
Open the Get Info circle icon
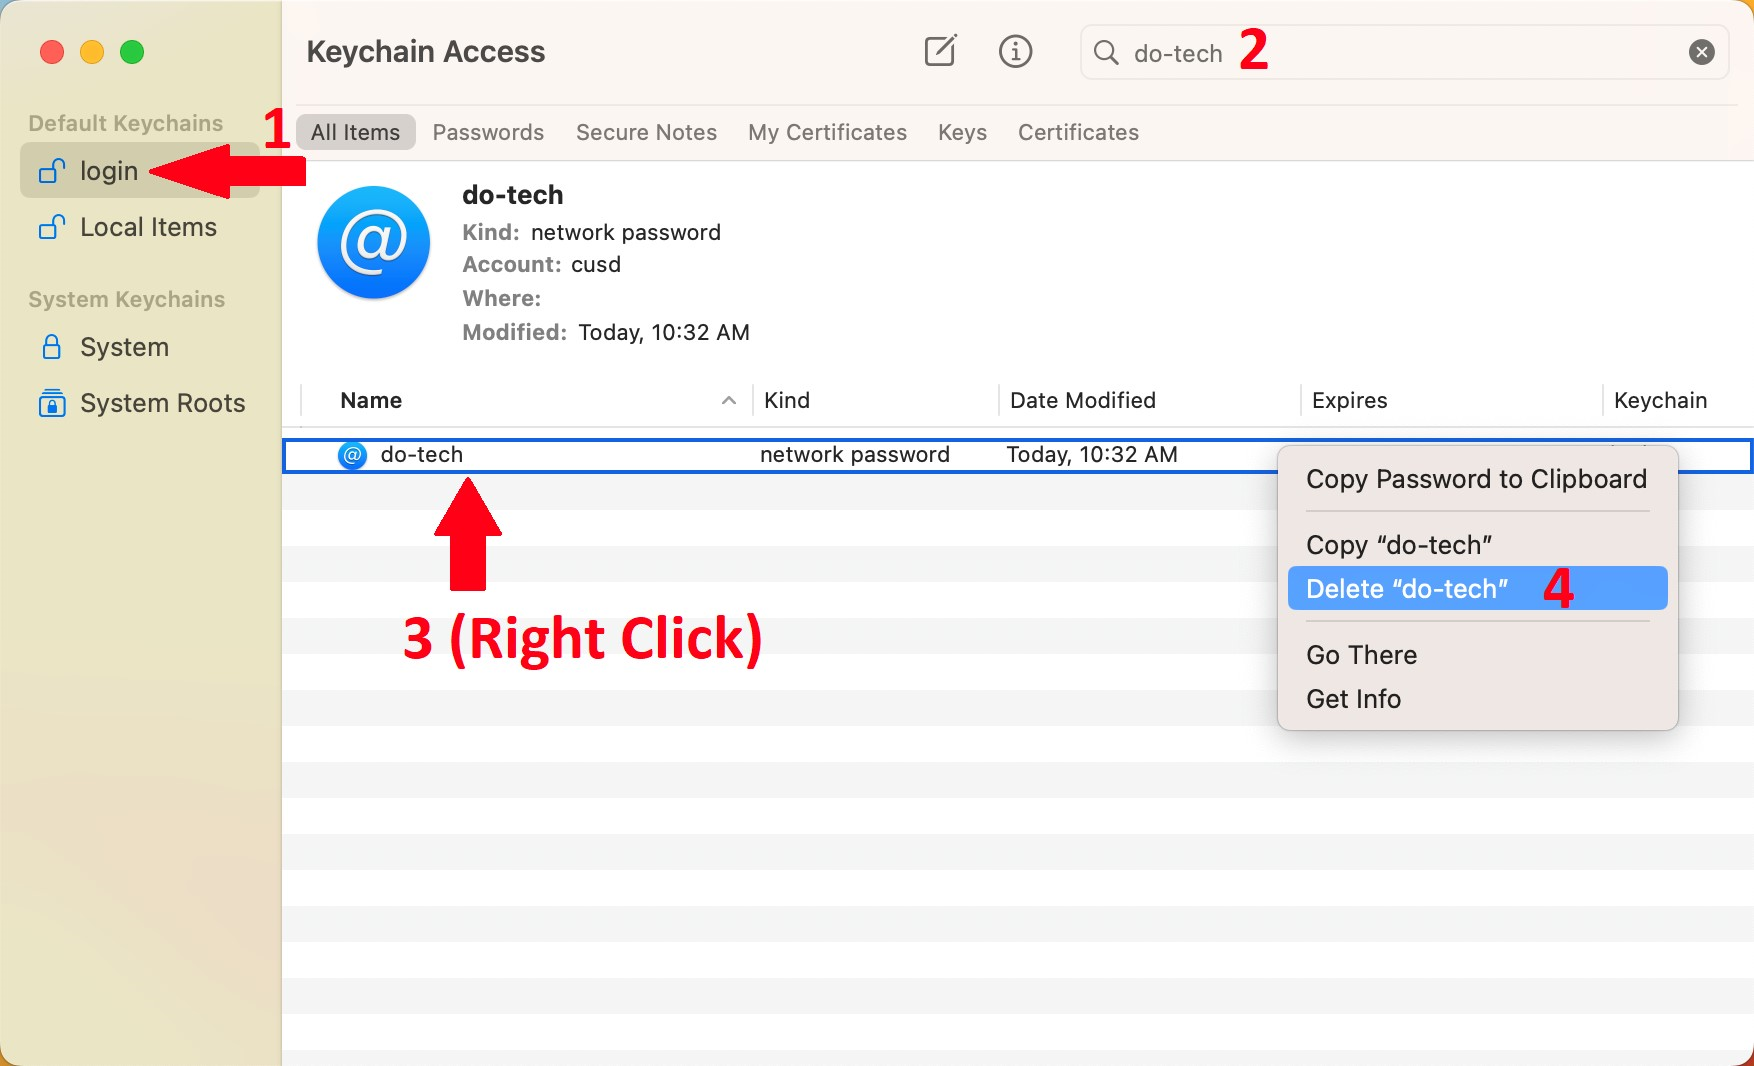click(x=1015, y=51)
